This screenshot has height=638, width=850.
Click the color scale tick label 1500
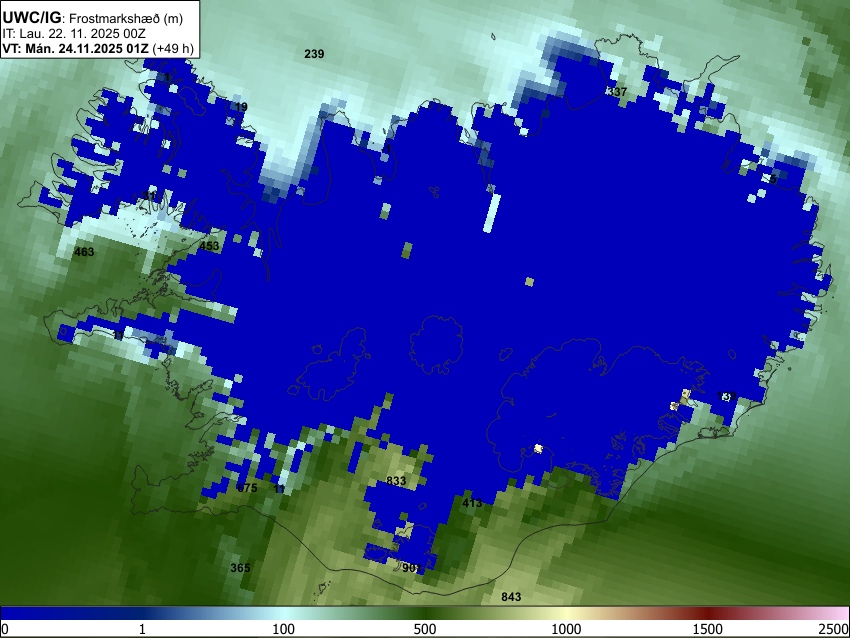708,629
